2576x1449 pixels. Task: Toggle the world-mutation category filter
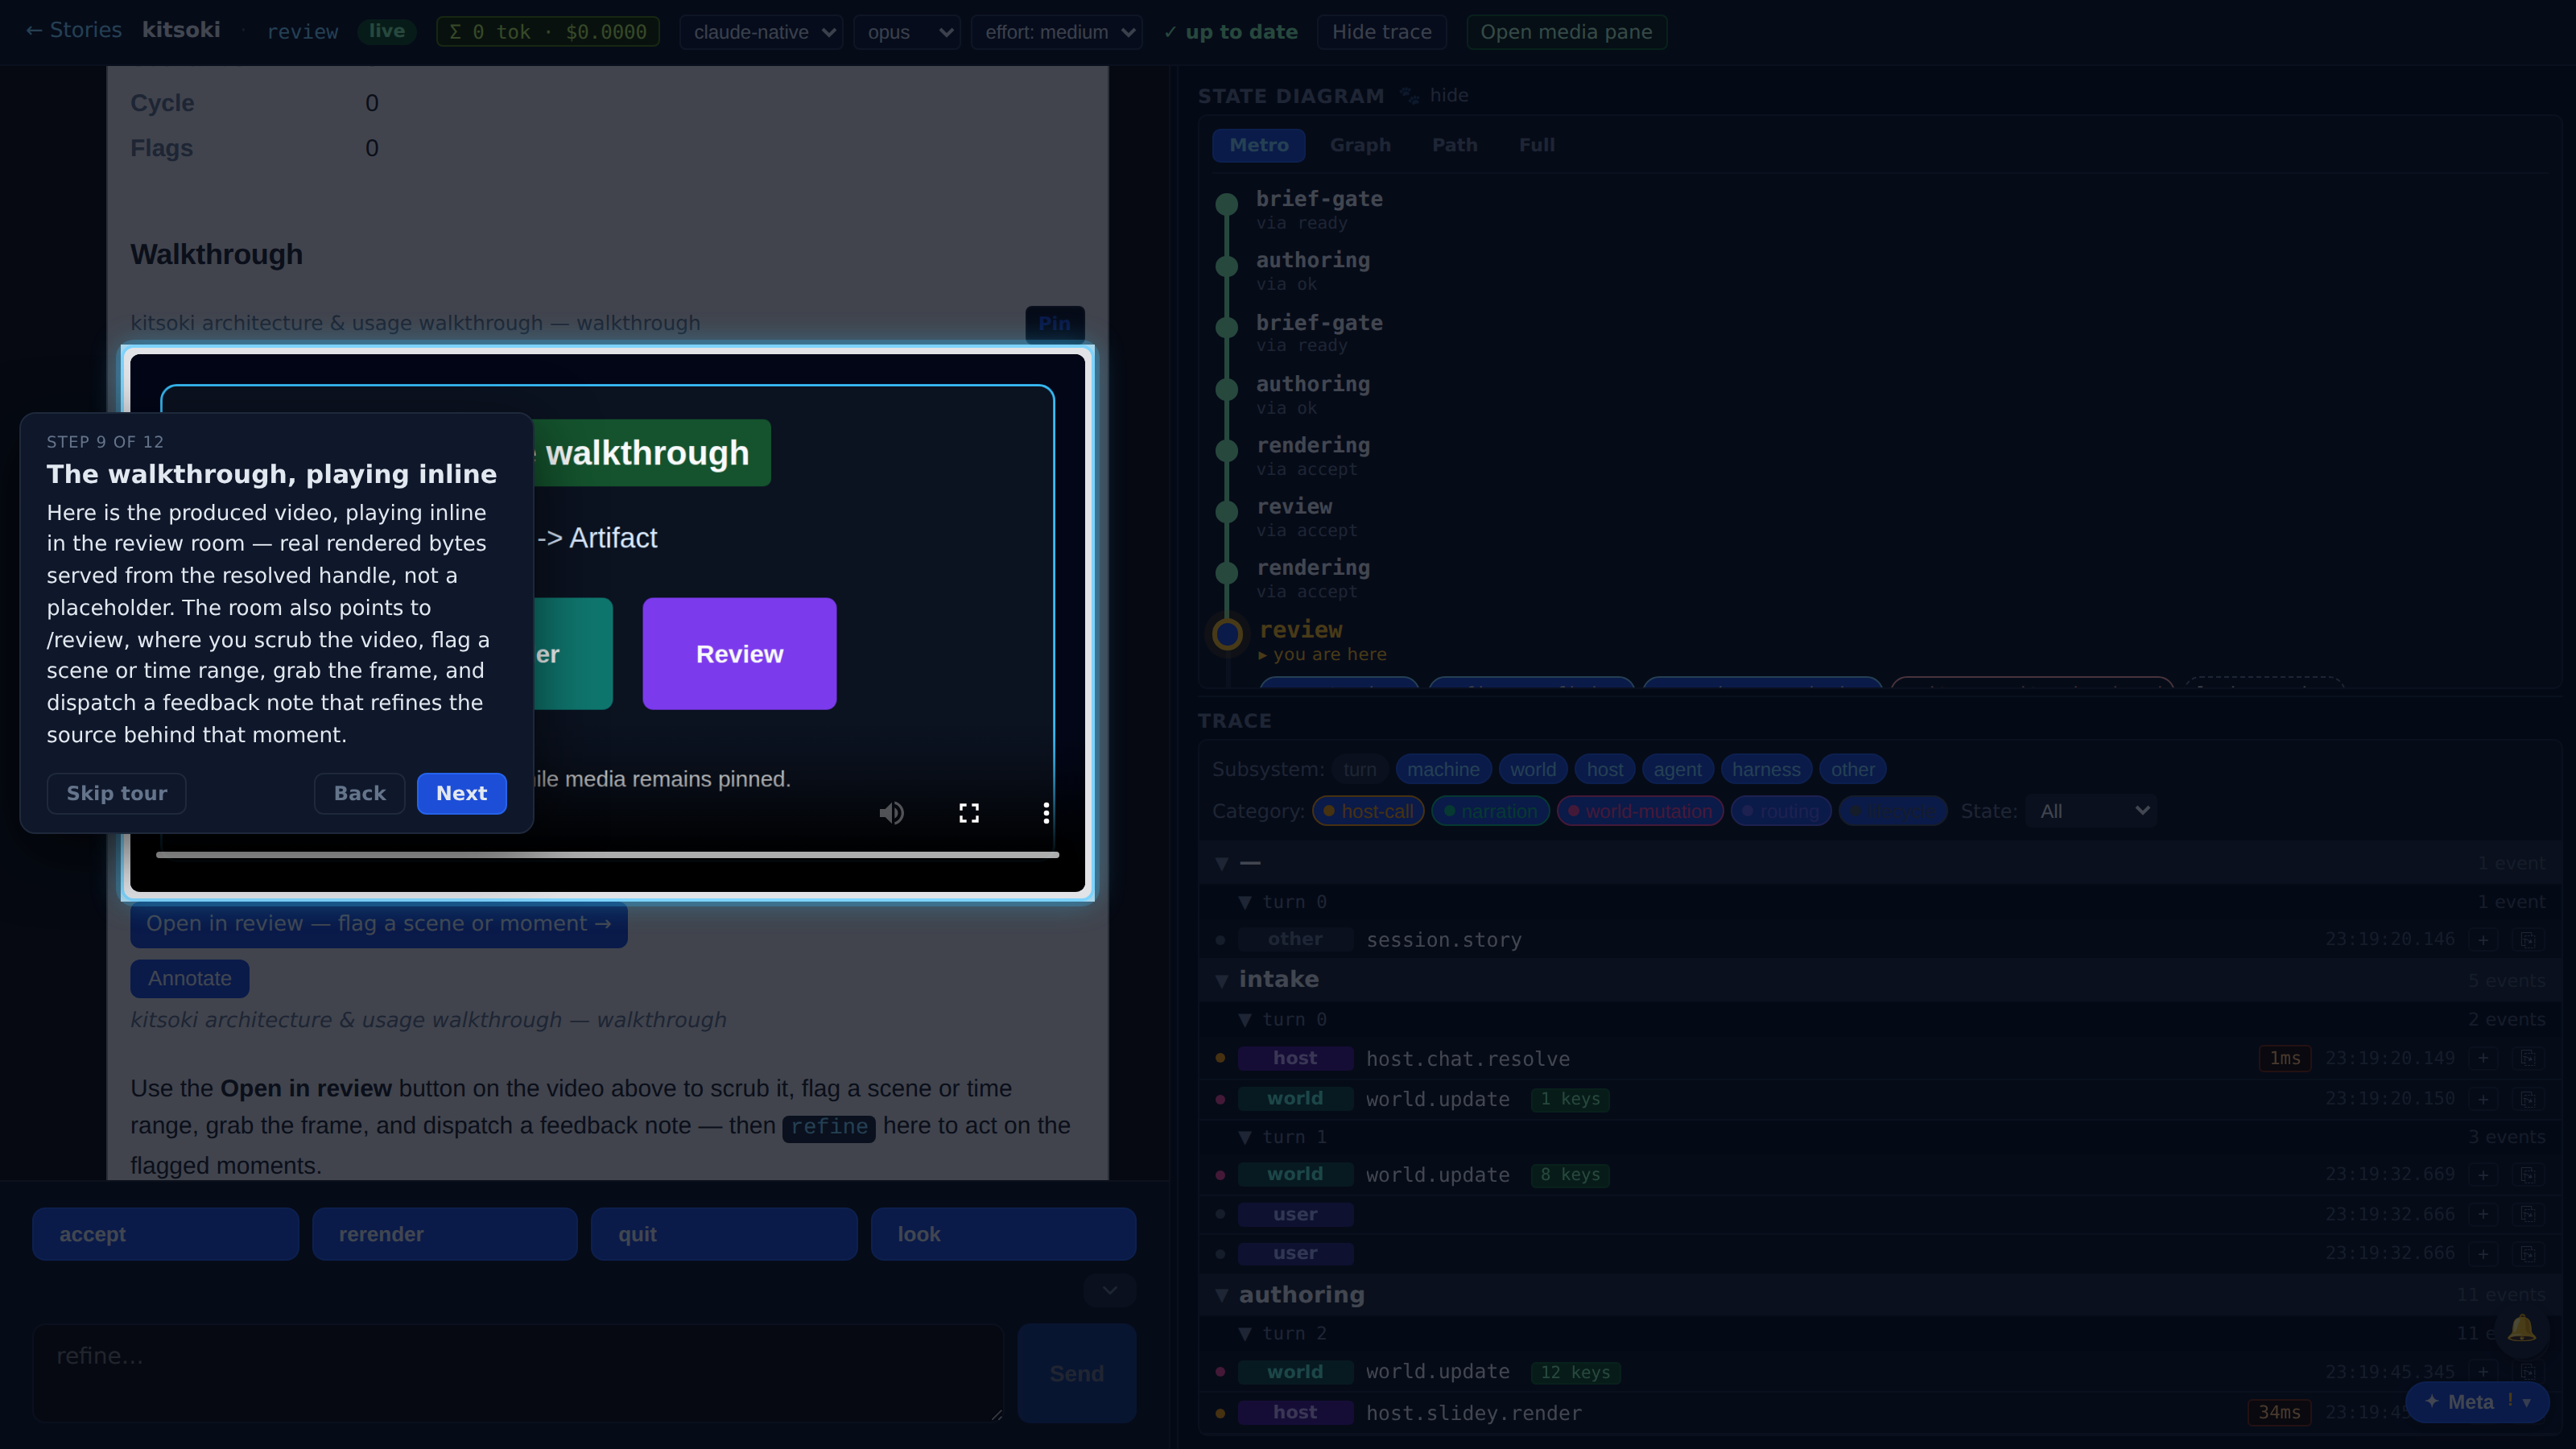(x=1639, y=811)
